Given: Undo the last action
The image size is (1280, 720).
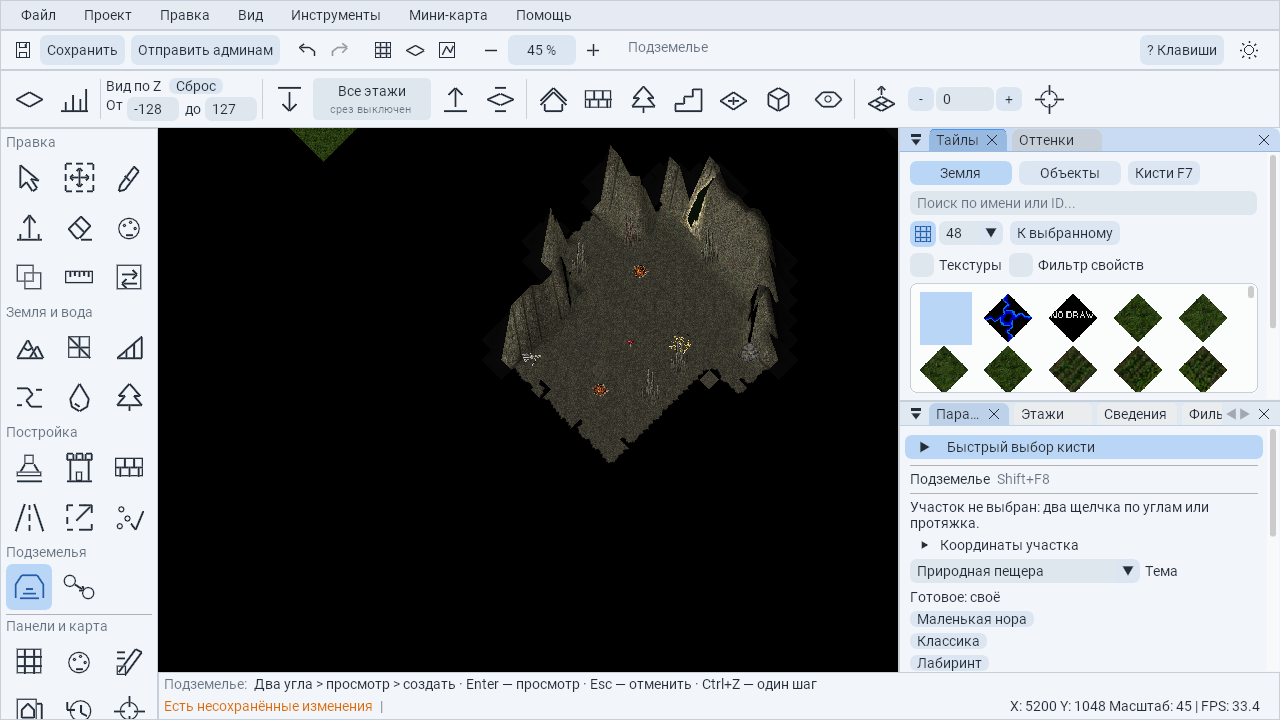Looking at the screenshot, I should (x=307, y=50).
